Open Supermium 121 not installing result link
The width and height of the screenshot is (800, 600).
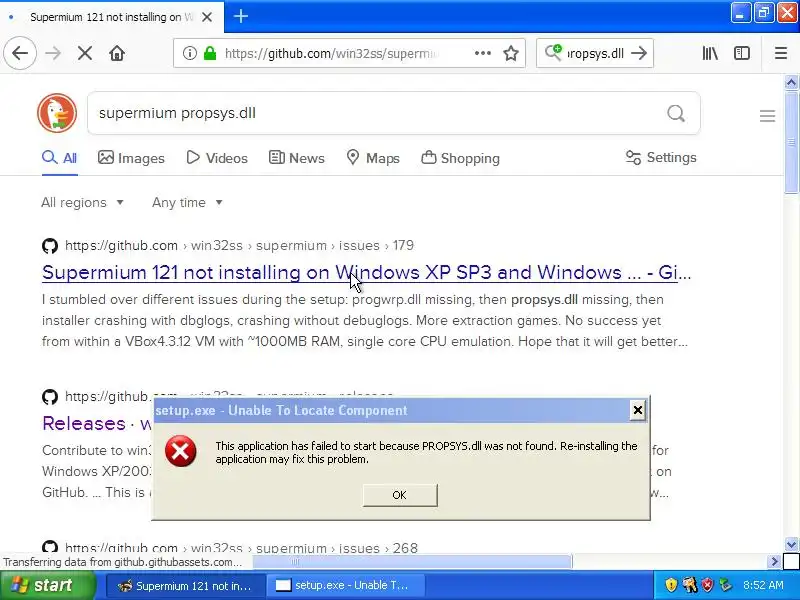pyautogui.click(x=366, y=272)
